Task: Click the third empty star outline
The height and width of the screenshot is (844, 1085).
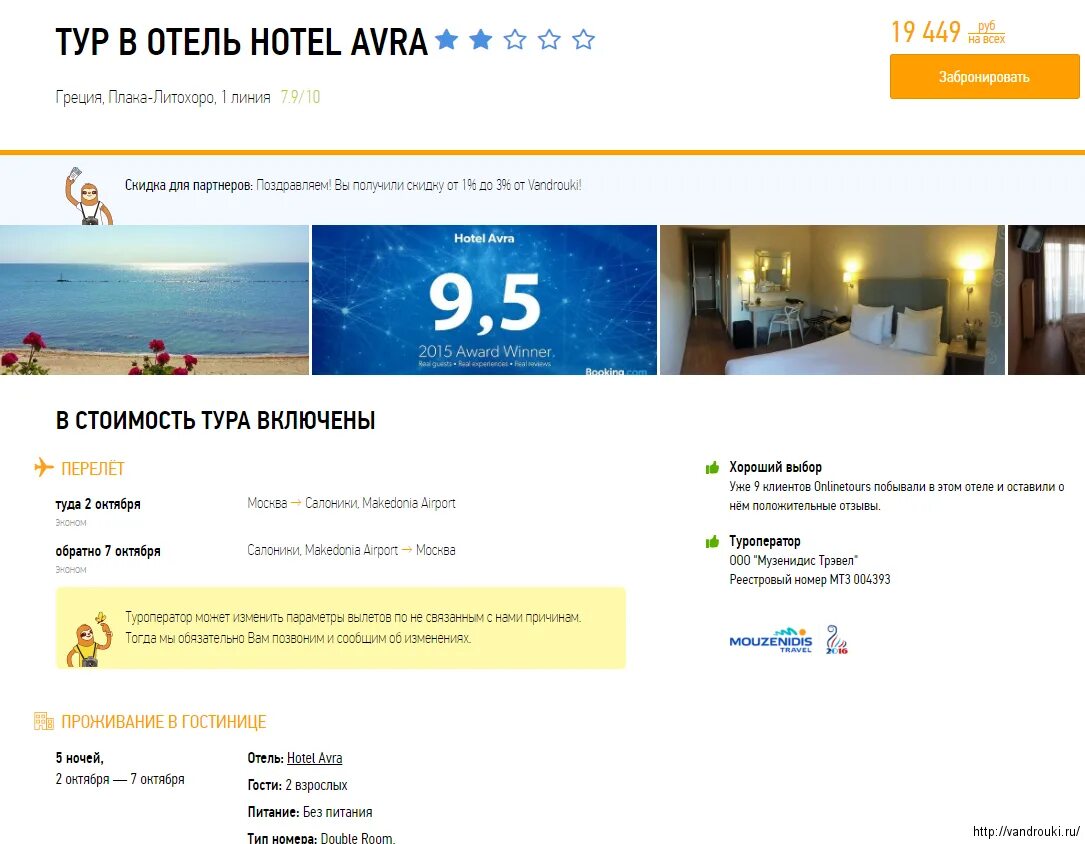Action: (x=515, y=39)
